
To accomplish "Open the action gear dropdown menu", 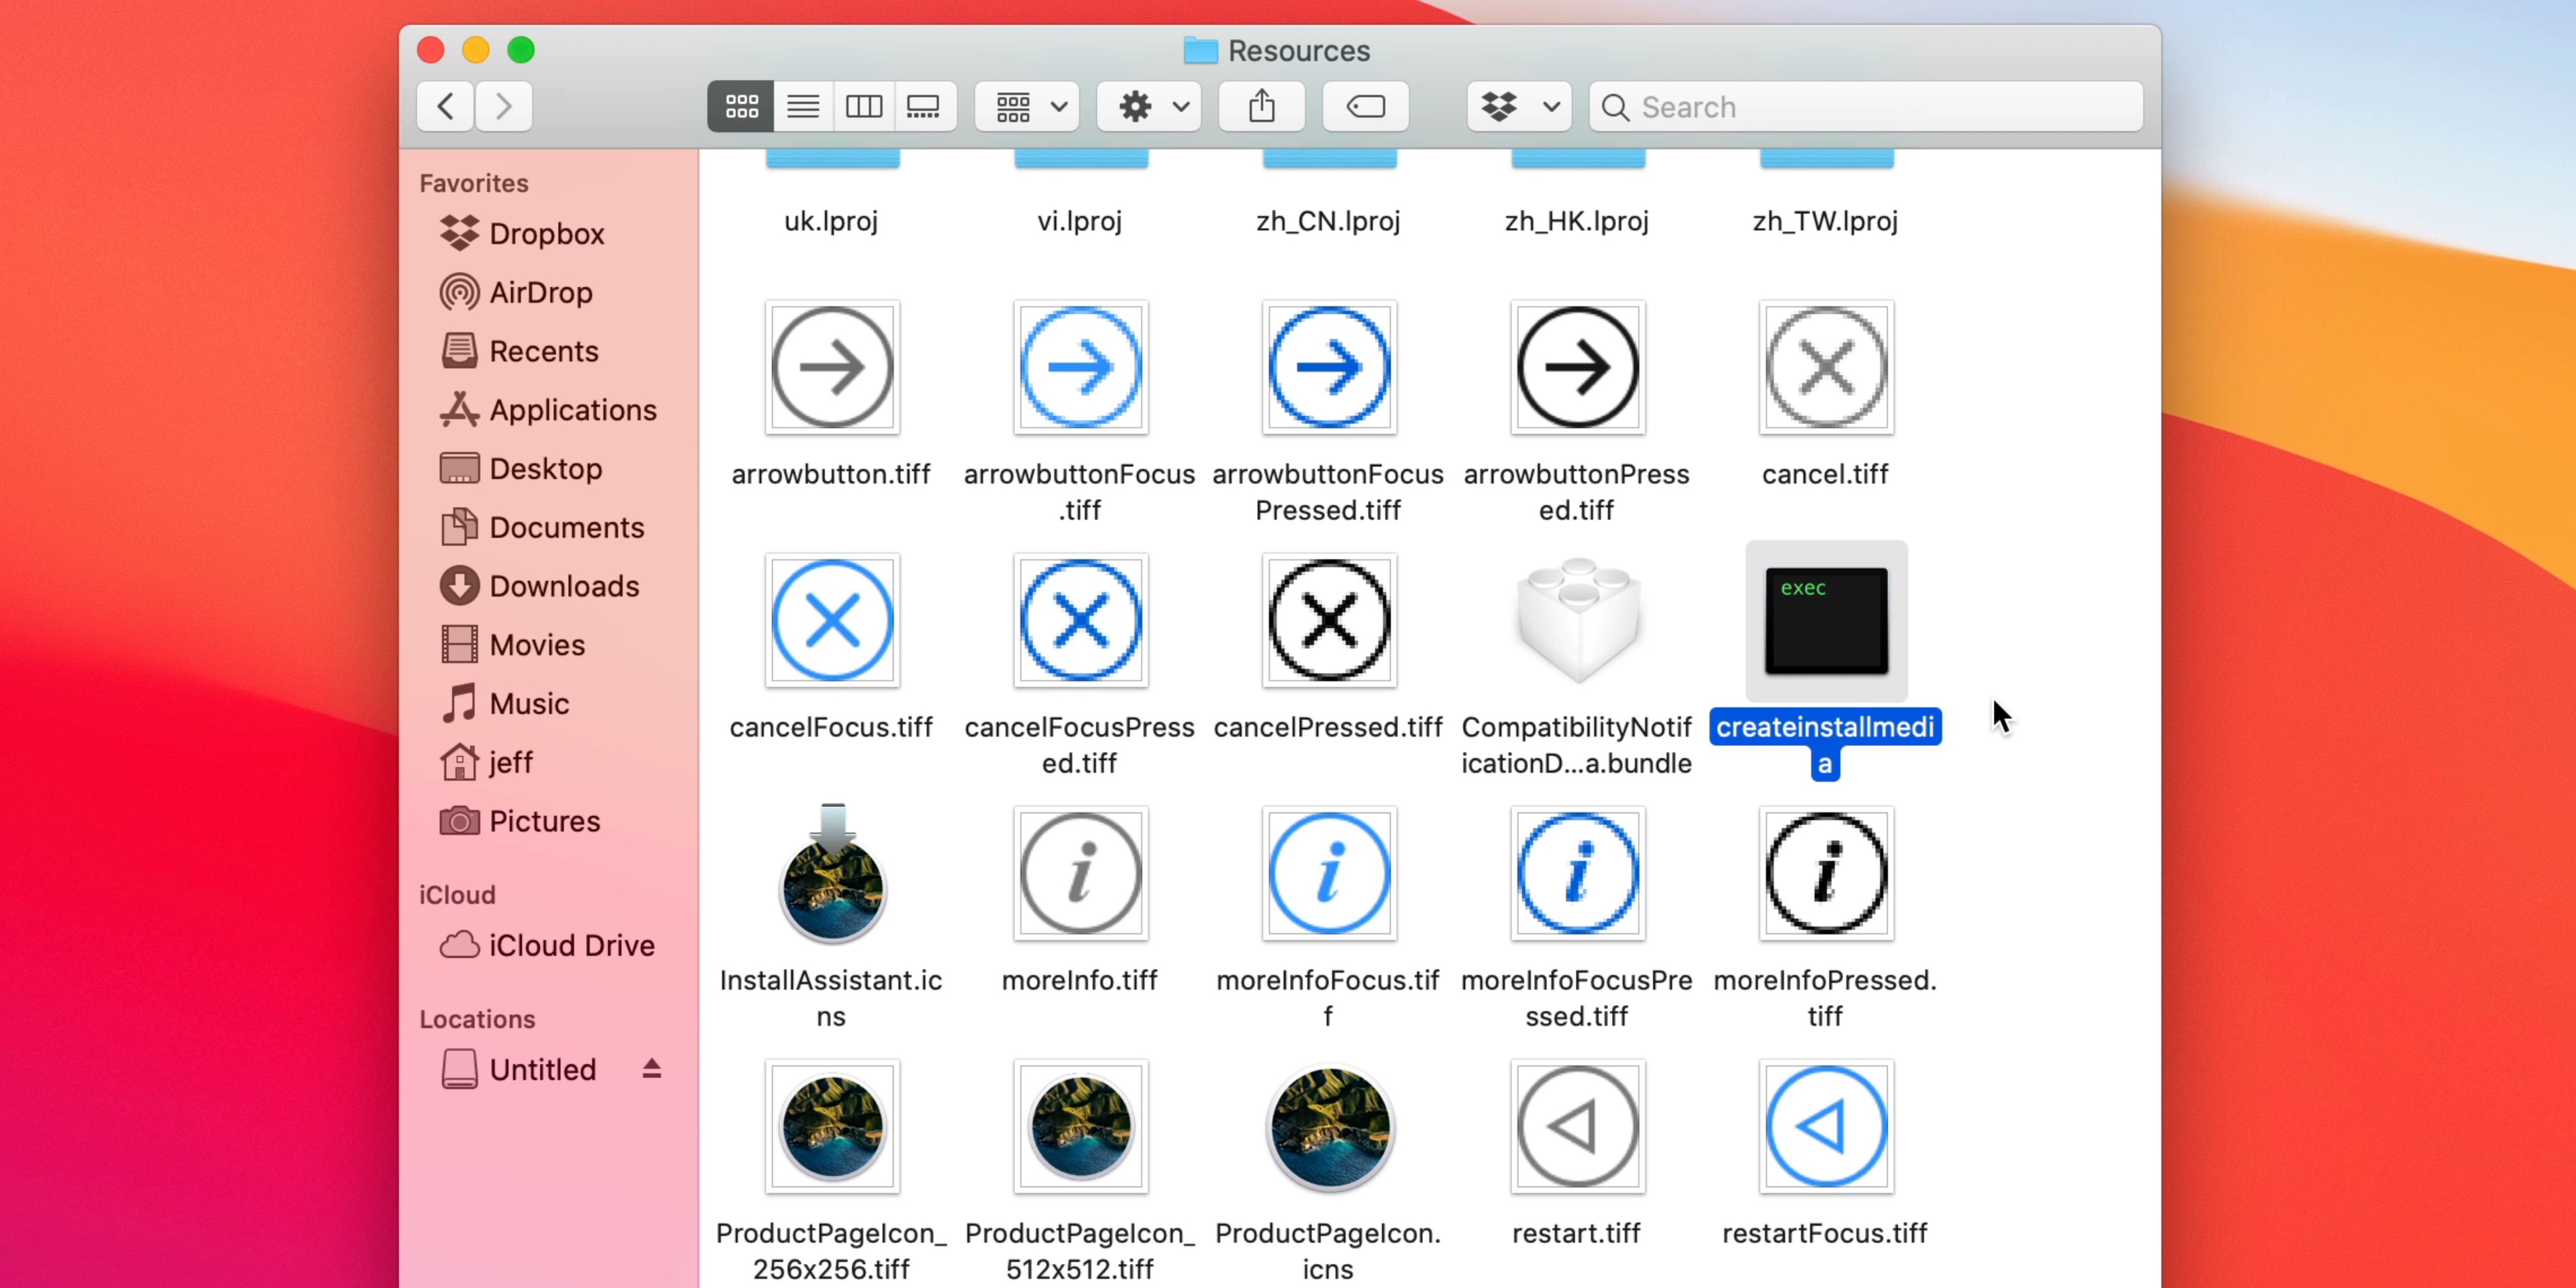I will [x=1148, y=106].
